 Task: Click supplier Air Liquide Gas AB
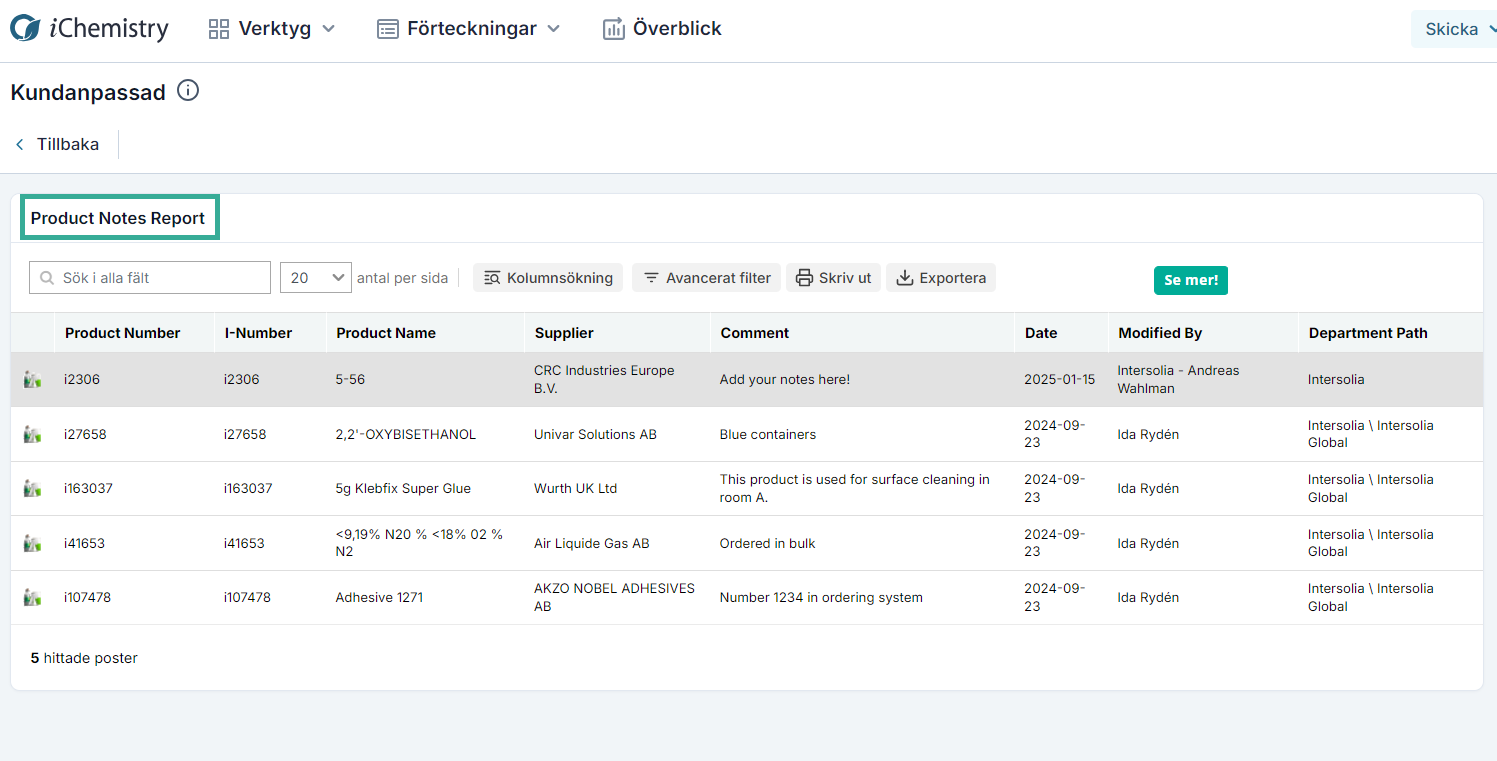591,543
